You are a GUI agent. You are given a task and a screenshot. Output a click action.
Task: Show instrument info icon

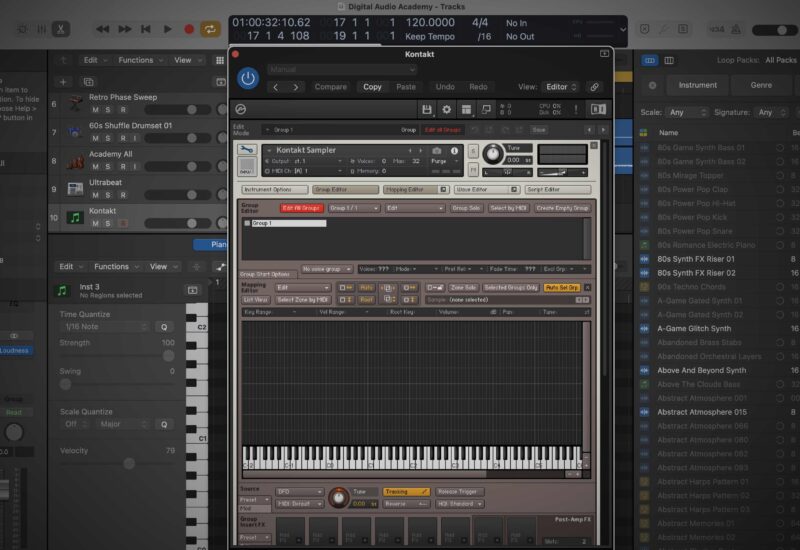tap(454, 151)
